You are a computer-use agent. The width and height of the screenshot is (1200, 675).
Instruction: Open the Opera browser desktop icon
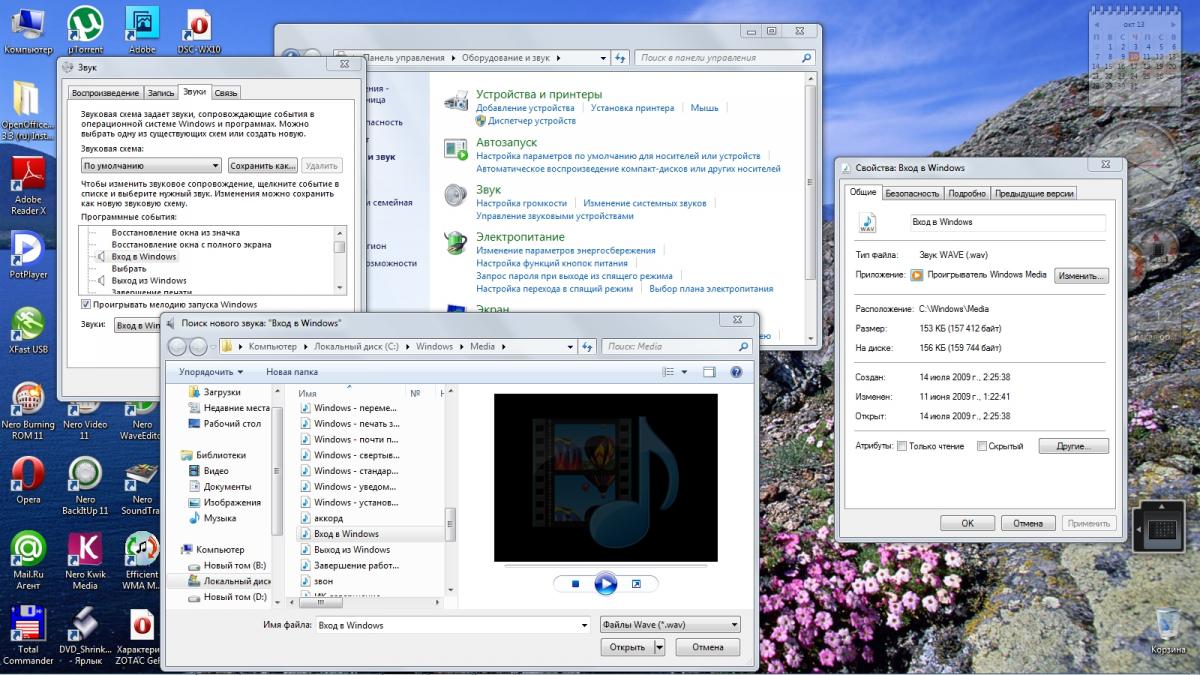pyautogui.click(x=28, y=474)
